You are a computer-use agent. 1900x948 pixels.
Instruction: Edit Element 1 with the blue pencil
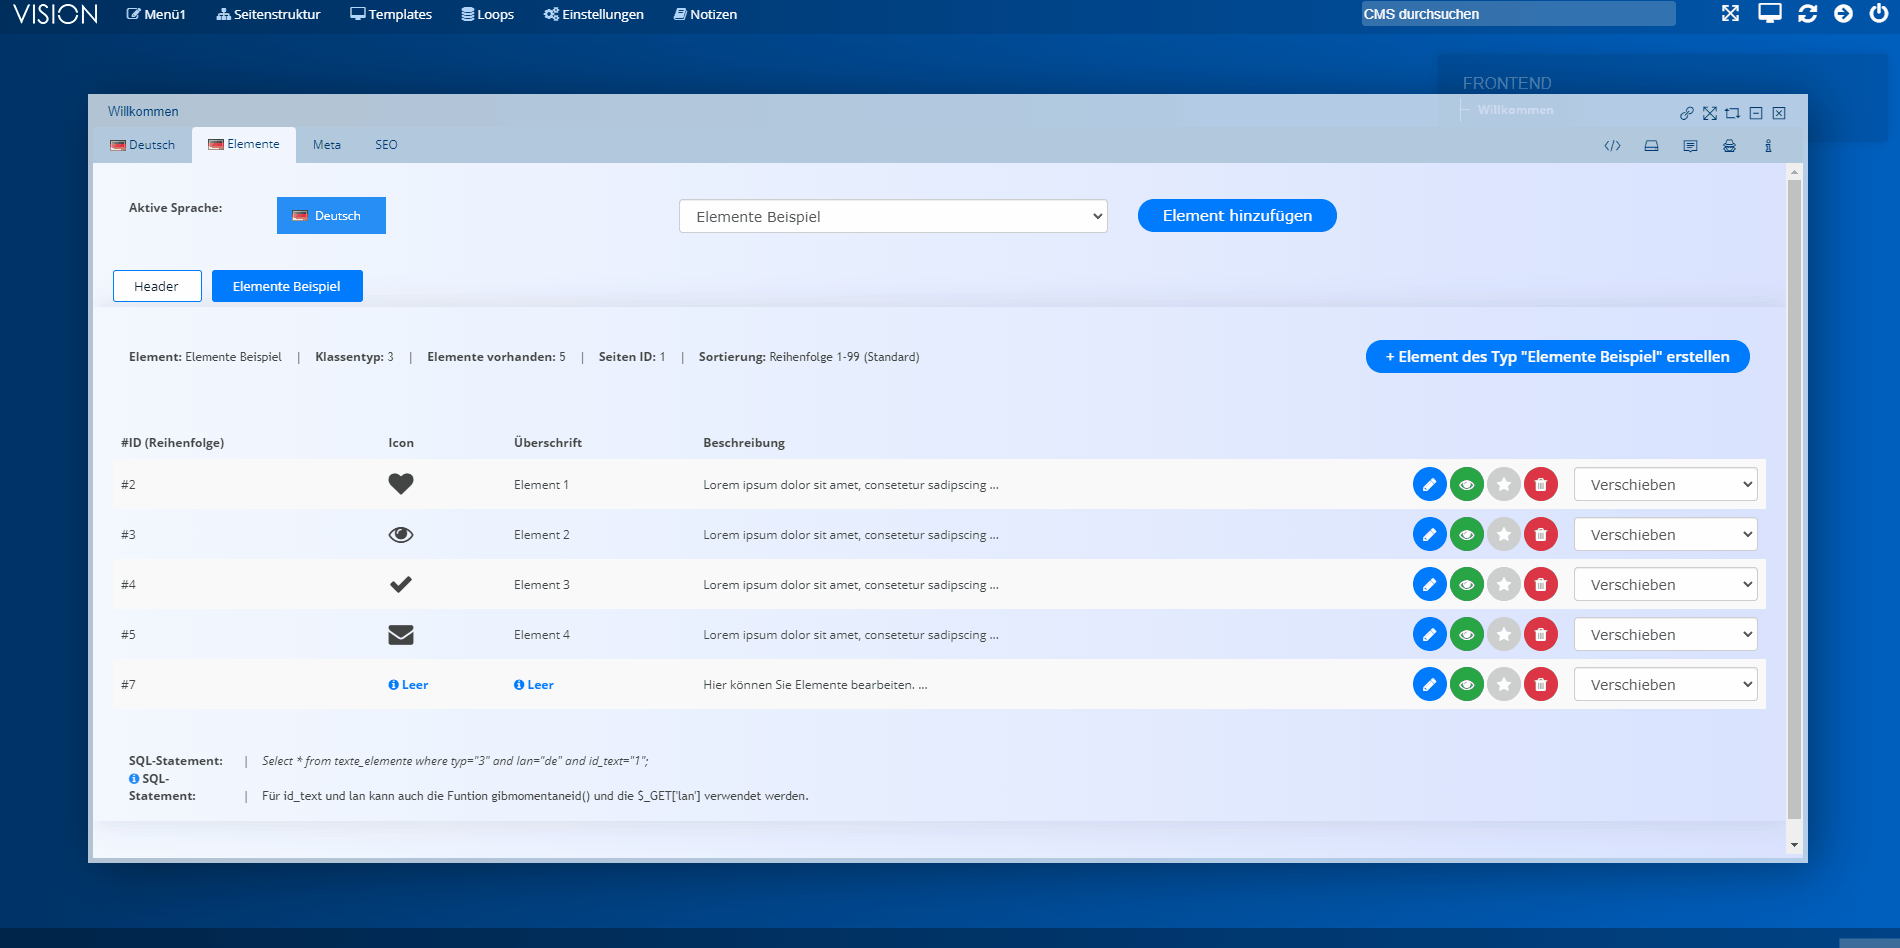[x=1429, y=485]
